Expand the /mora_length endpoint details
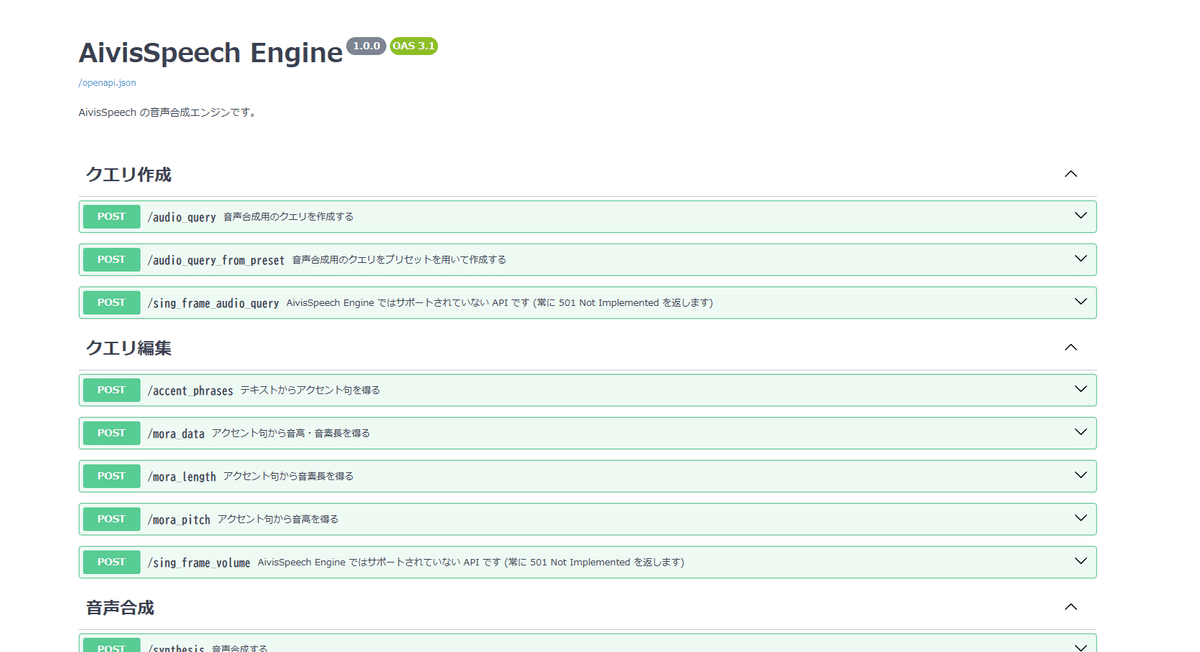Screen dimensions: 1200x652 (1080, 475)
